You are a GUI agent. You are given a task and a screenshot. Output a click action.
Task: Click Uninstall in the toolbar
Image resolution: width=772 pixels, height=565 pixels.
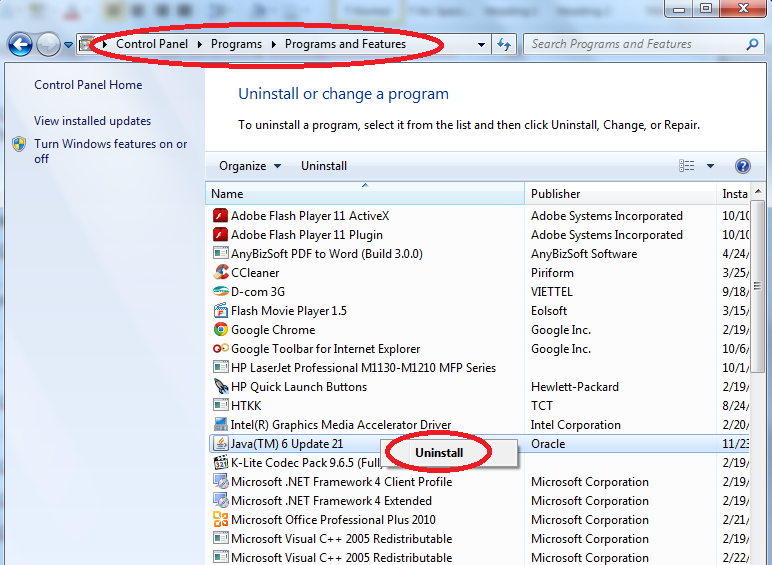tap(323, 166)
